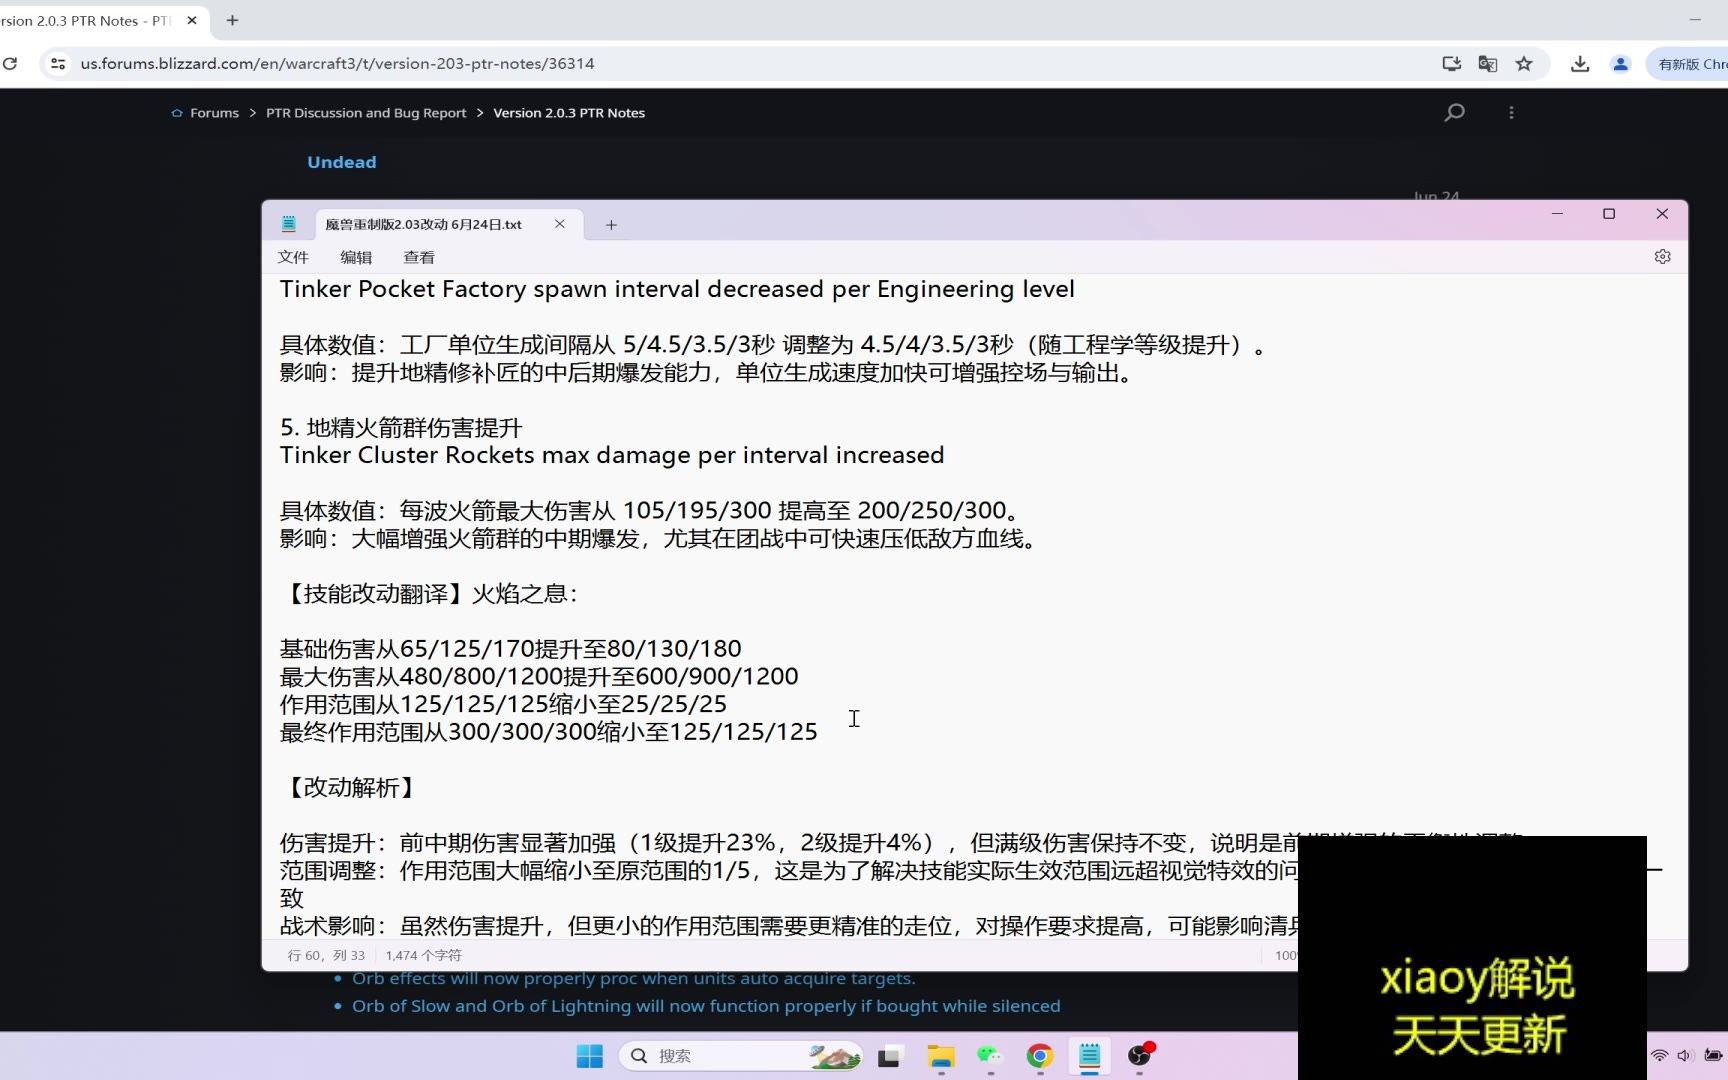
Task: Open the site information icon beside the URL
Action: [58, 64]
